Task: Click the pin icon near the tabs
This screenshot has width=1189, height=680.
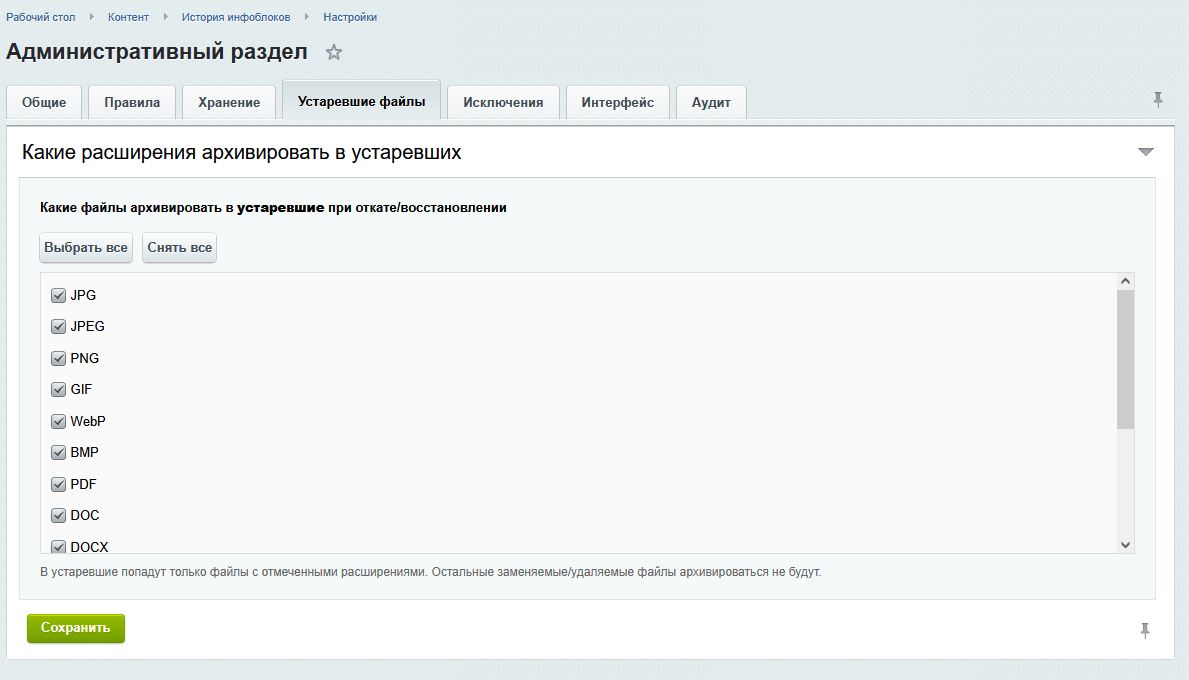Action: click(1156, 98)
